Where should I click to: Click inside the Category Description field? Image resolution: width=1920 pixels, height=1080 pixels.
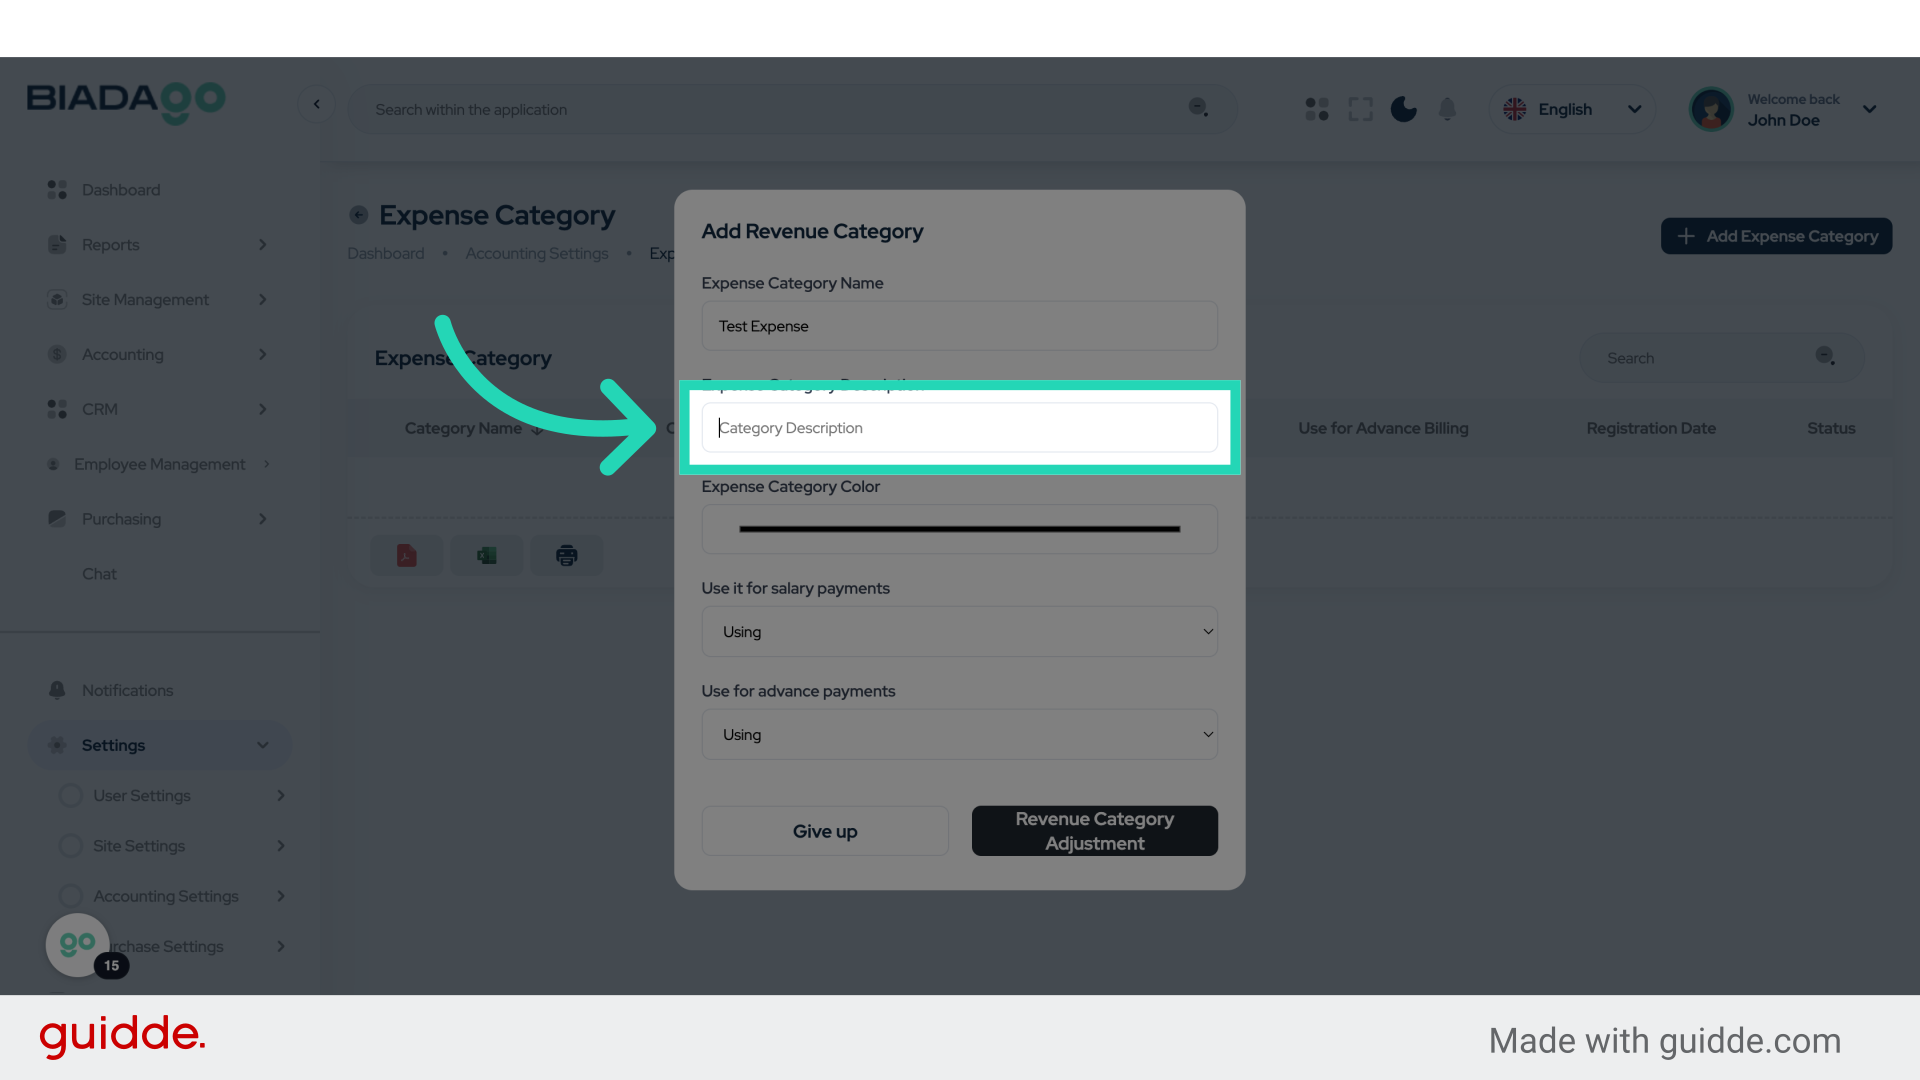(959, 427)
